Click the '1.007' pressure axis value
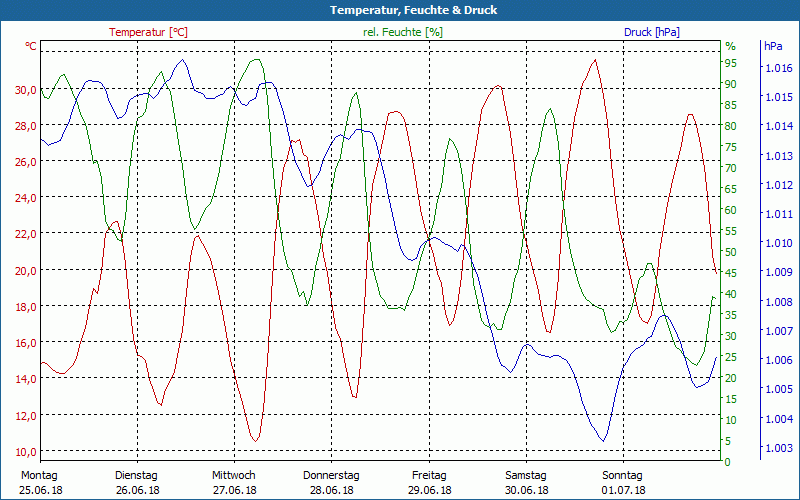The width and height of the screenshot is (800, 500). pyautogui.click(x=779, y=331)
